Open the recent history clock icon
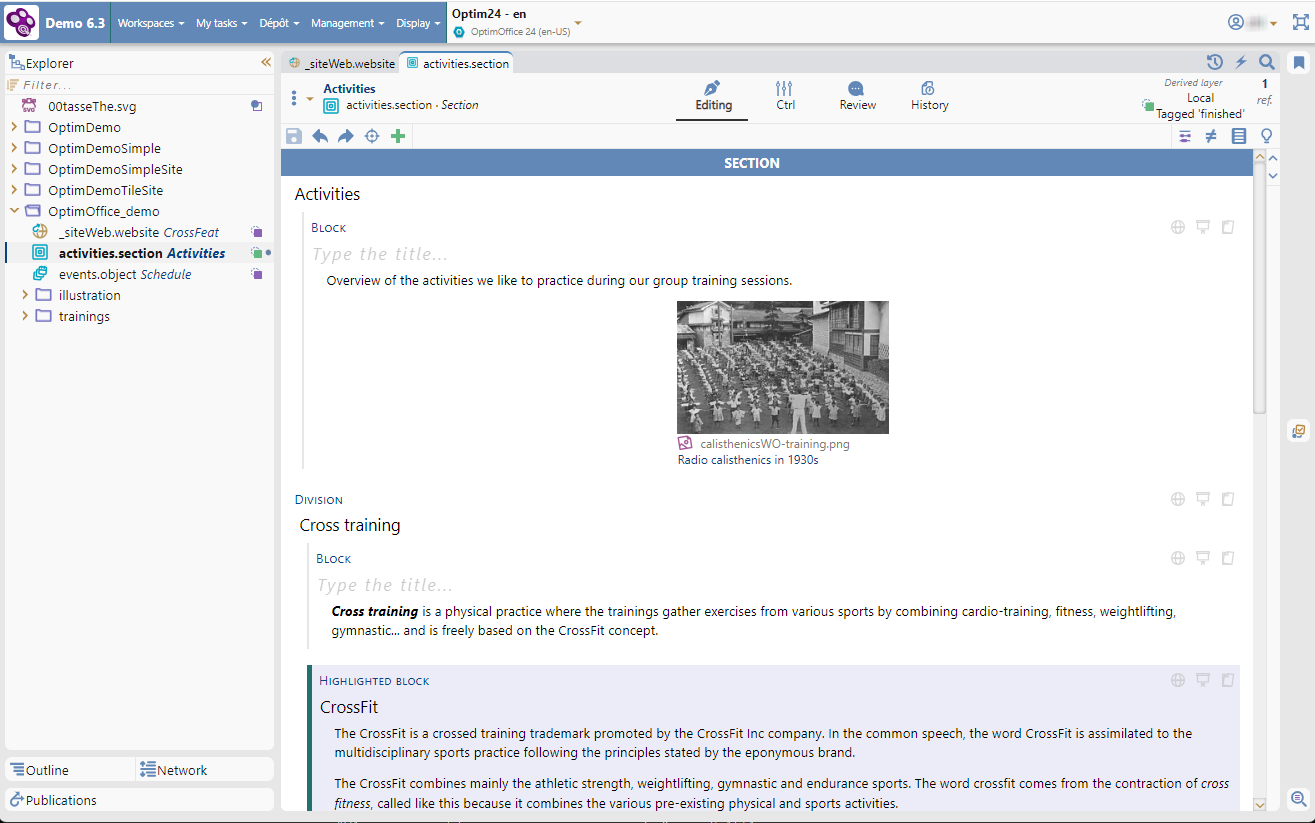 point(1215,62)
